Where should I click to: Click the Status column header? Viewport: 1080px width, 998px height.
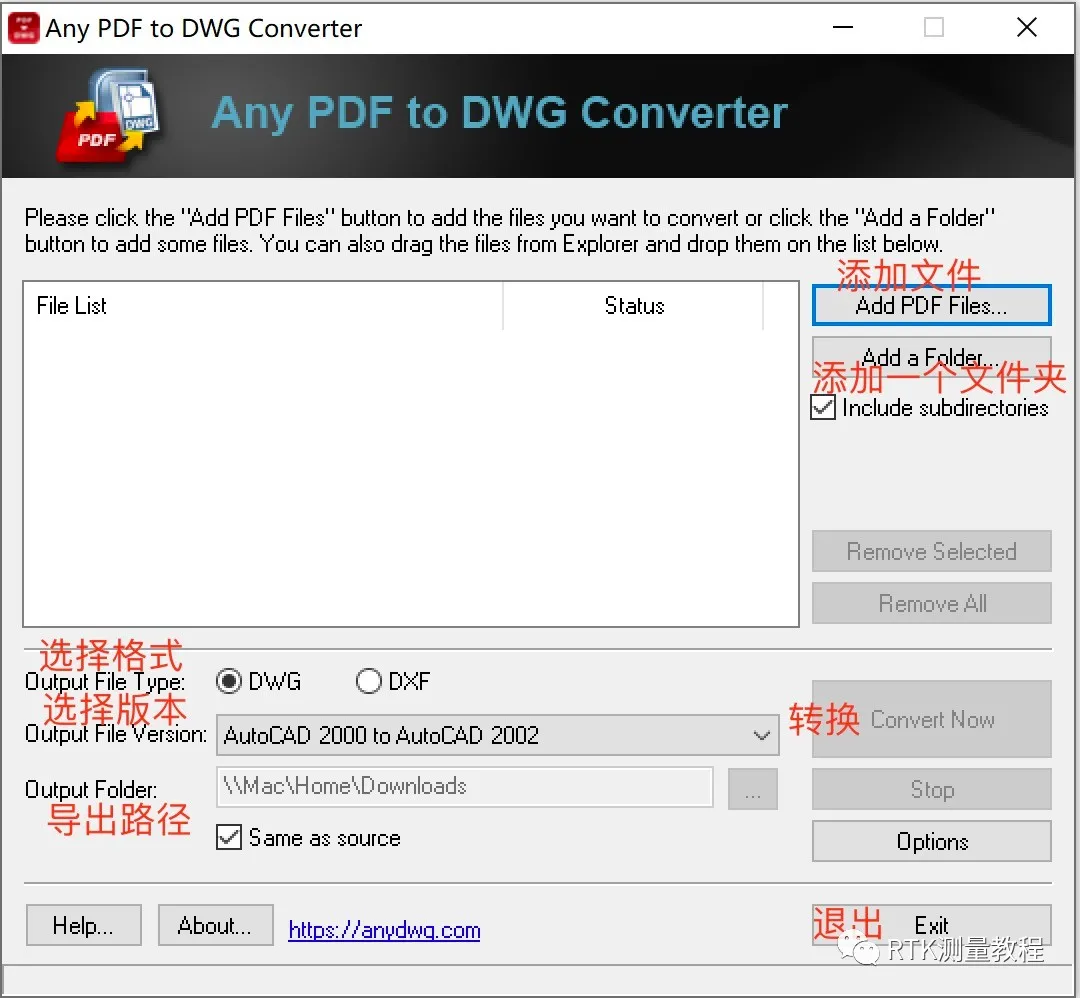(x=634, y=306)
